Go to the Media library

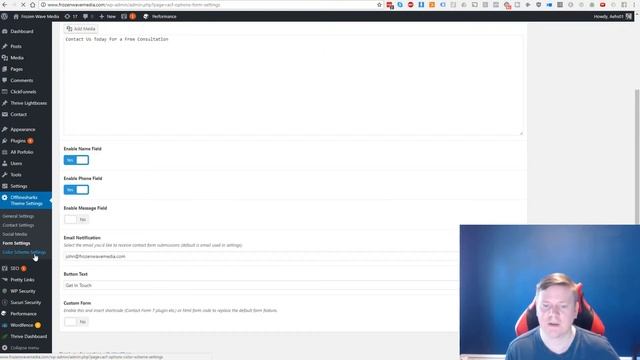tap(17, 58)
